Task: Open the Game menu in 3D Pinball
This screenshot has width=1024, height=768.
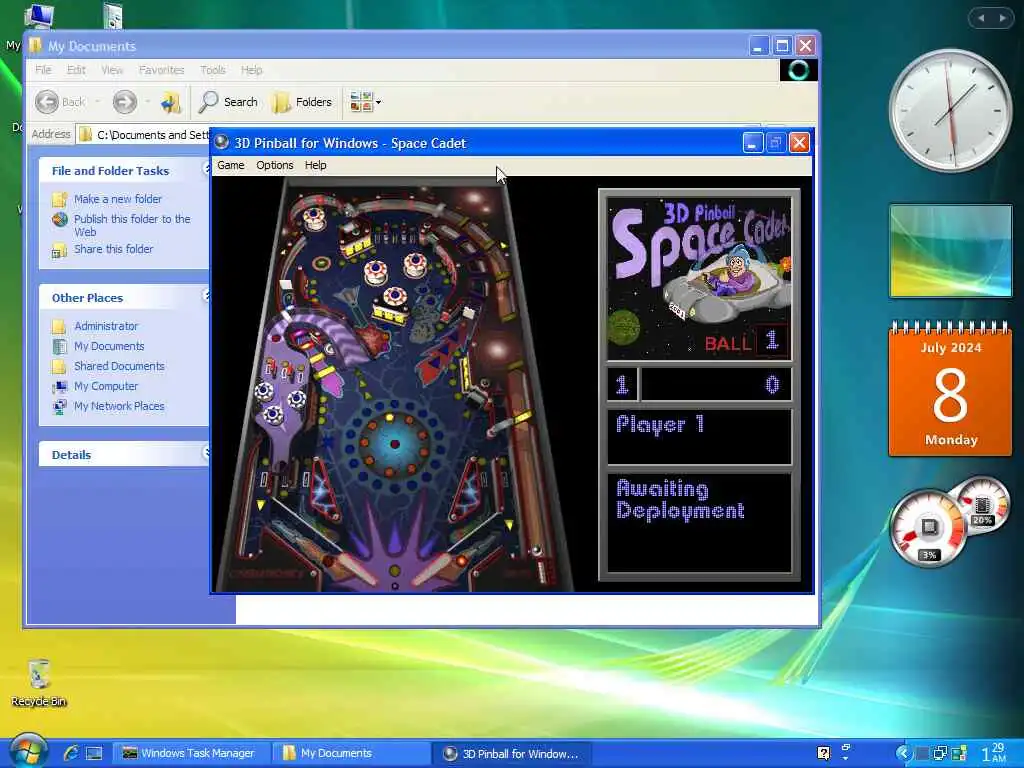Action: point(231,165)
